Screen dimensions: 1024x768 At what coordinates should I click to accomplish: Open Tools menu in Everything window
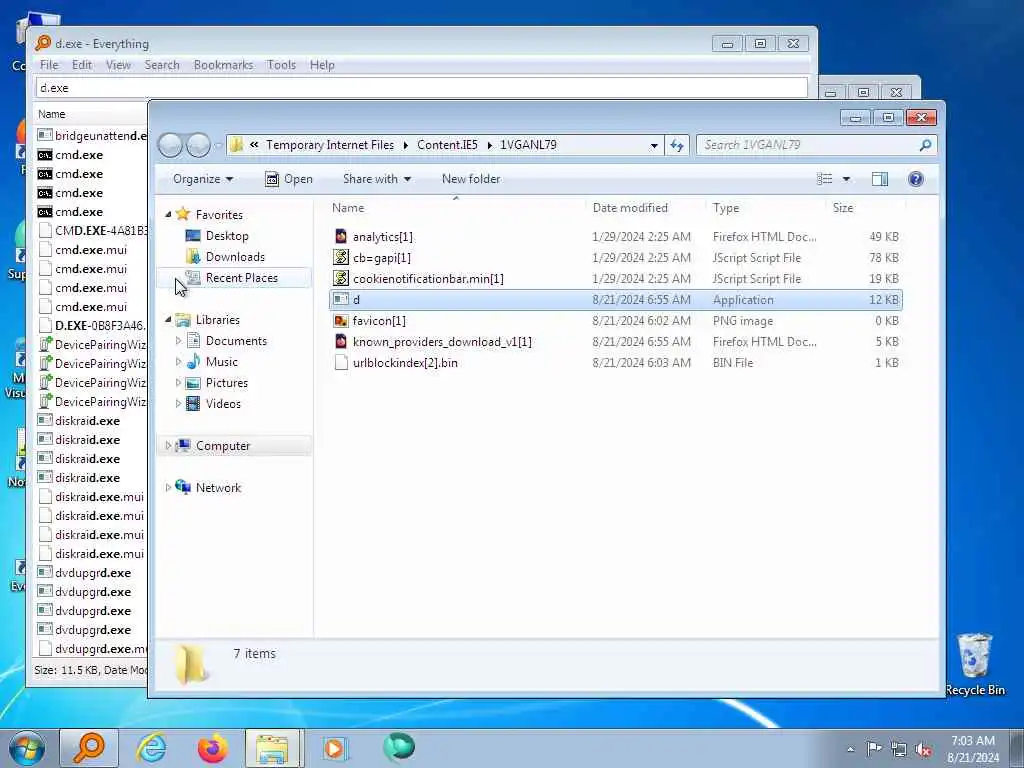tap(281, 65)
